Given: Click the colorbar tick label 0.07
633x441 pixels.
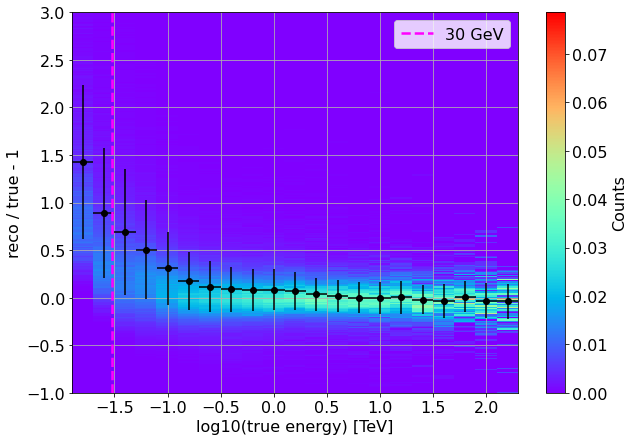Looking at the screenshot, I should (589, 55).
